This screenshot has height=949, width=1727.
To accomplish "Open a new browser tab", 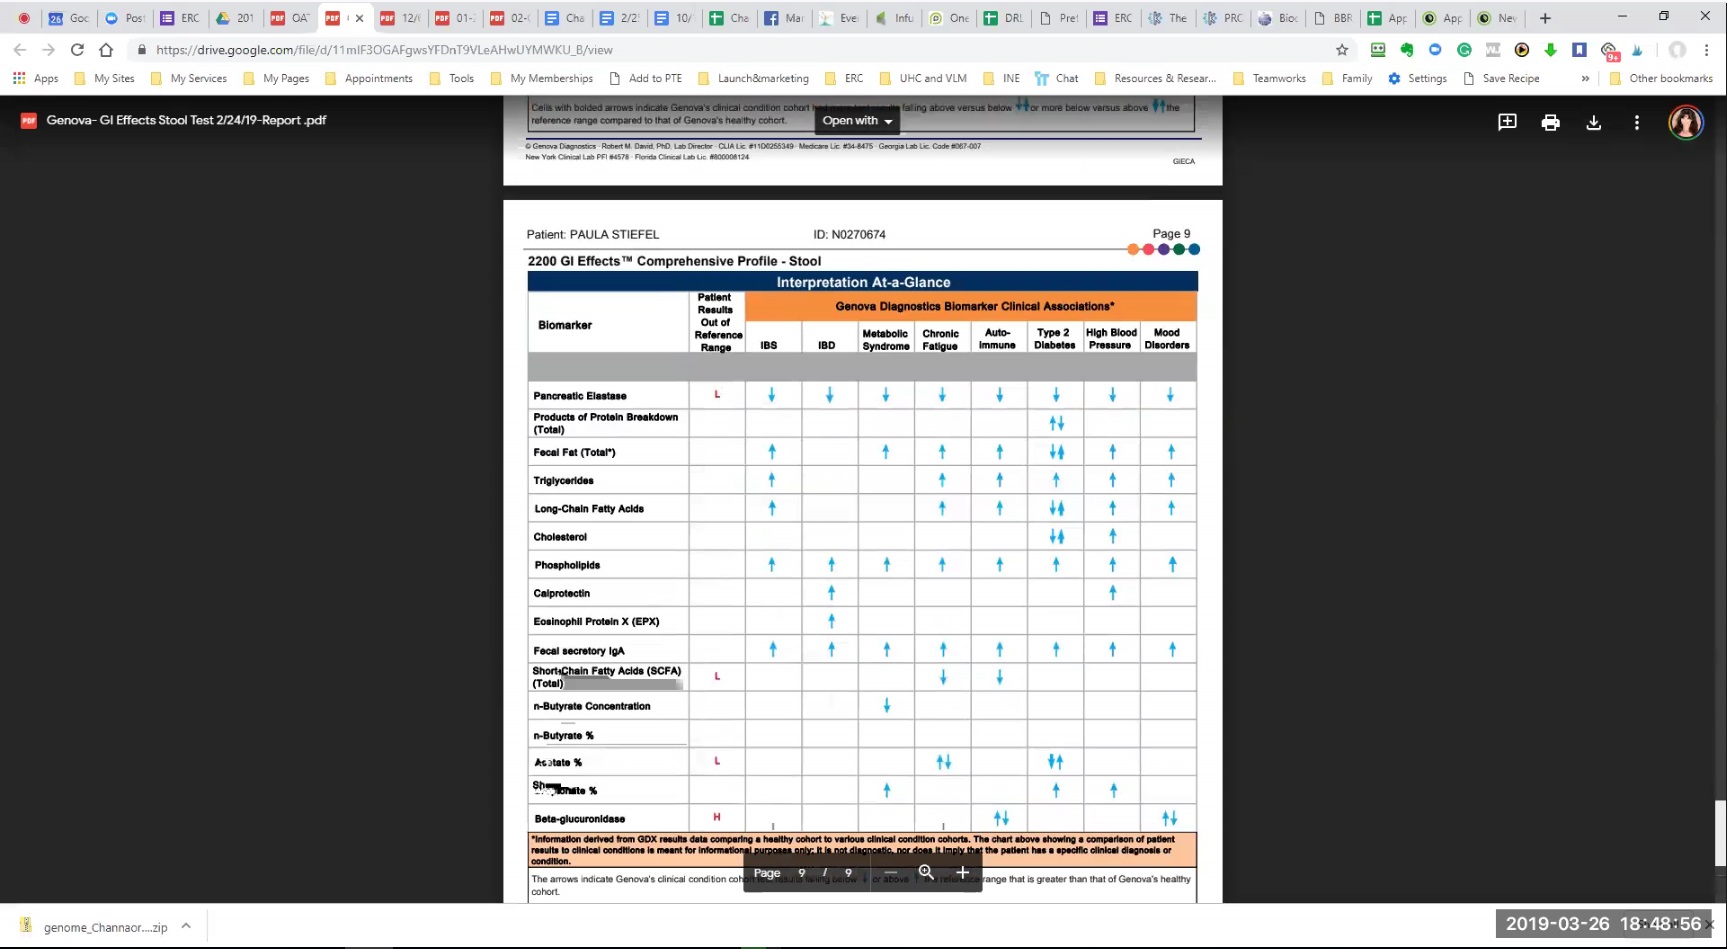I will 1545,18.
